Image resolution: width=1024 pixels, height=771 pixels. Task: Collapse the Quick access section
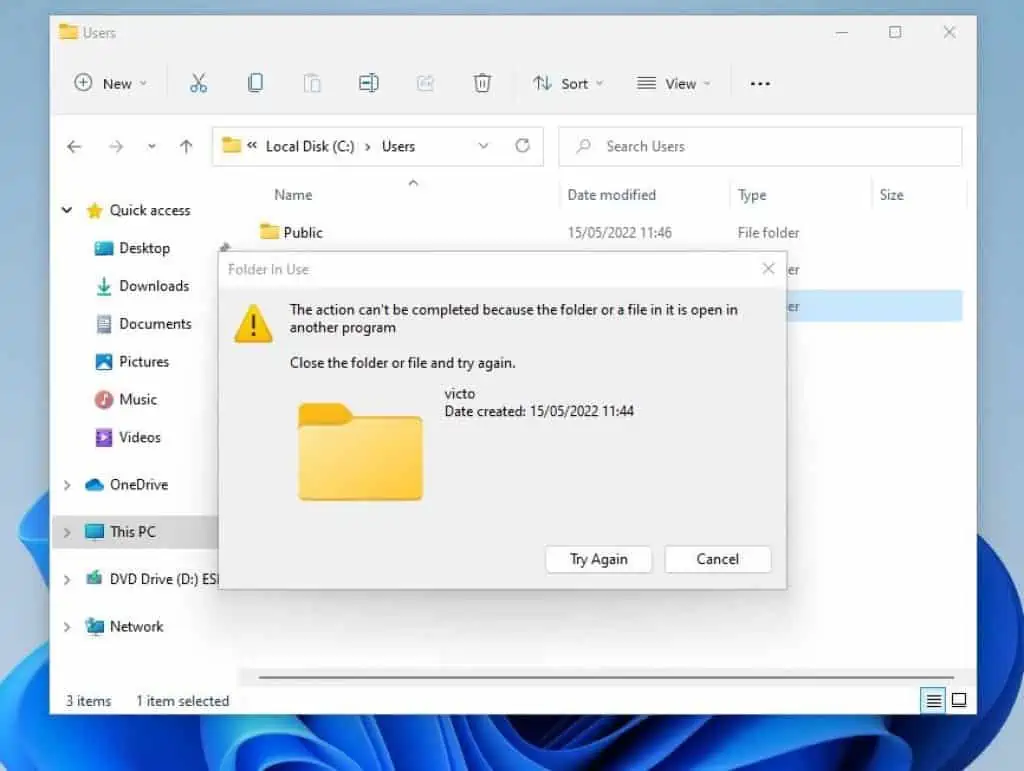coord(67,210)
